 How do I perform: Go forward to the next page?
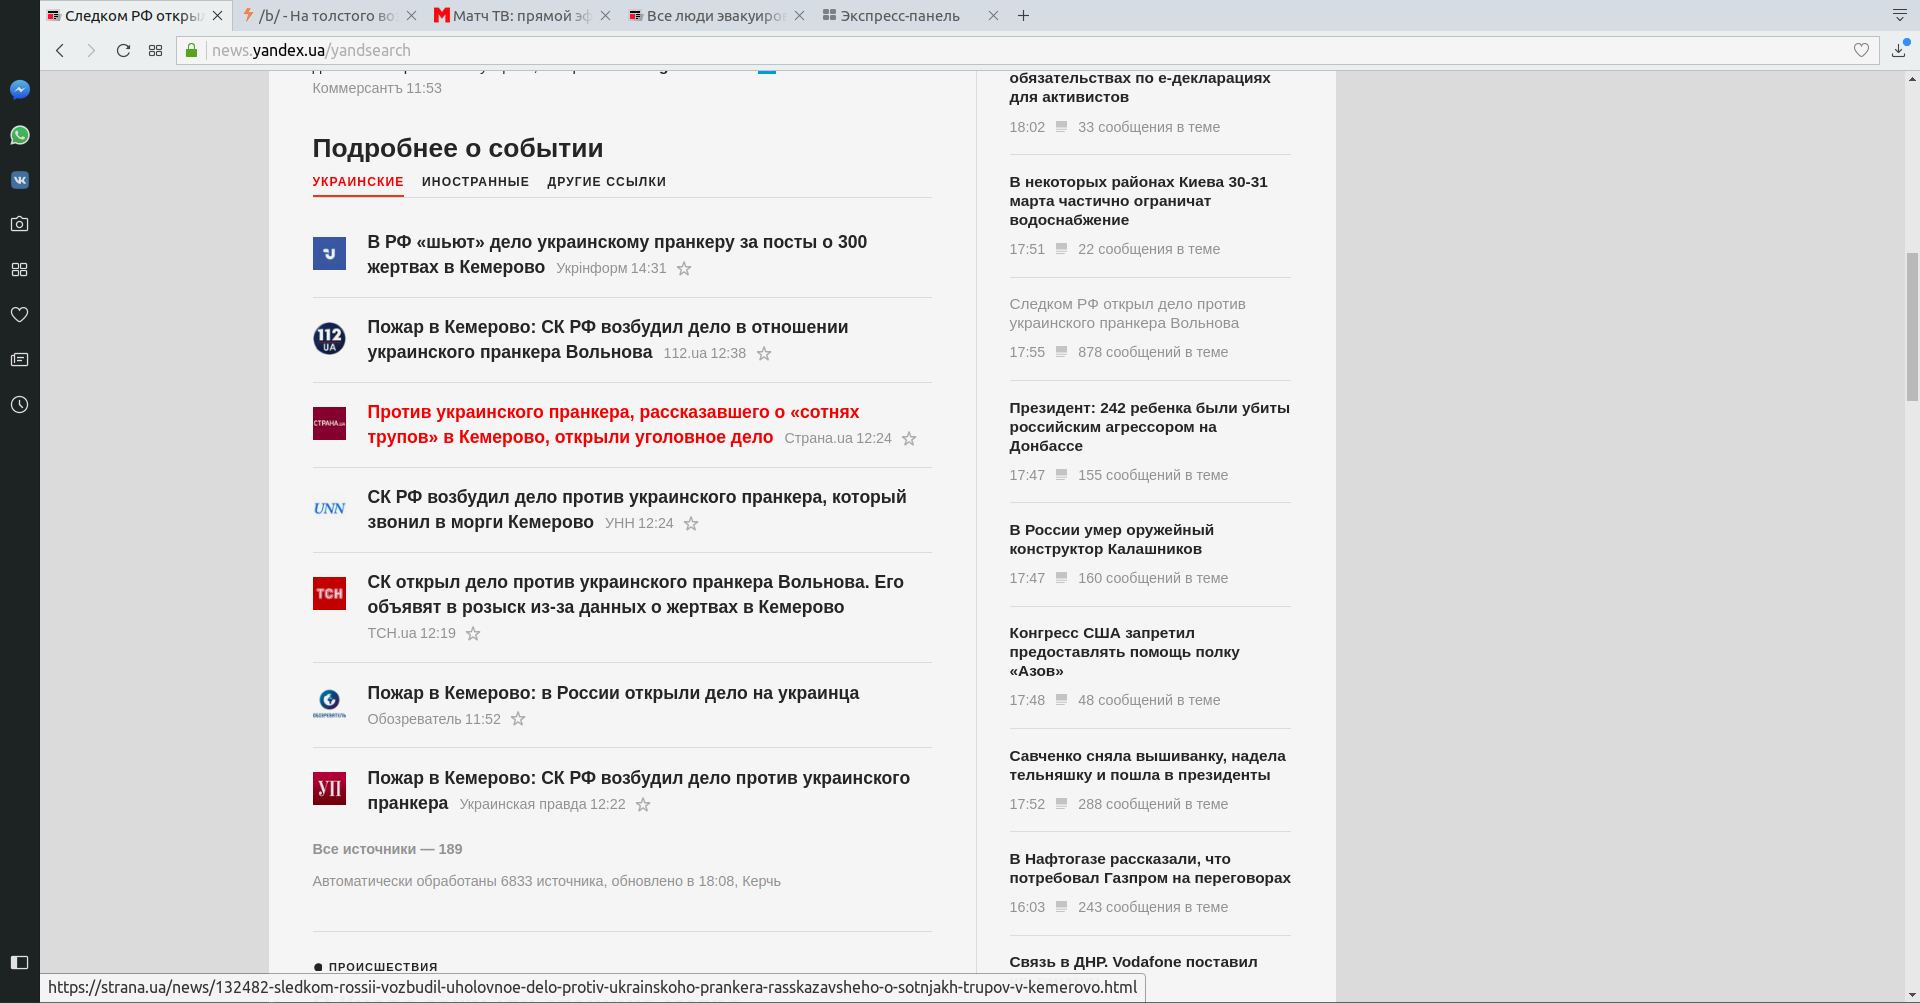click(x=91, y=50)
